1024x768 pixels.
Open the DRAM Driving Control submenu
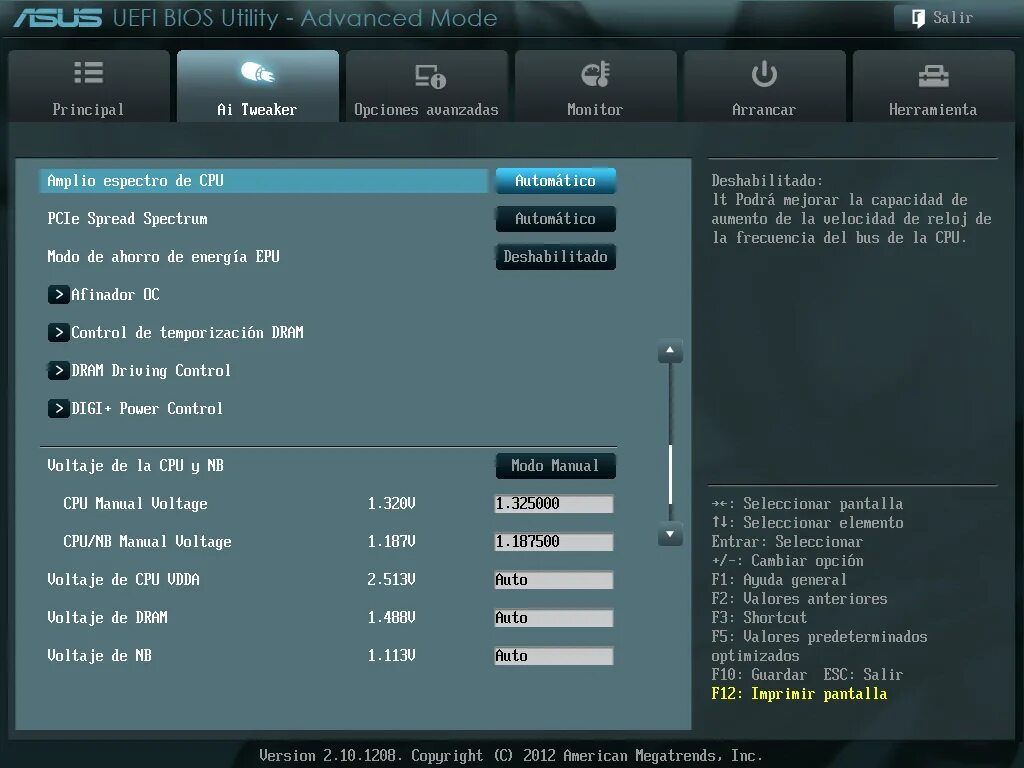[x=139, y=370]
